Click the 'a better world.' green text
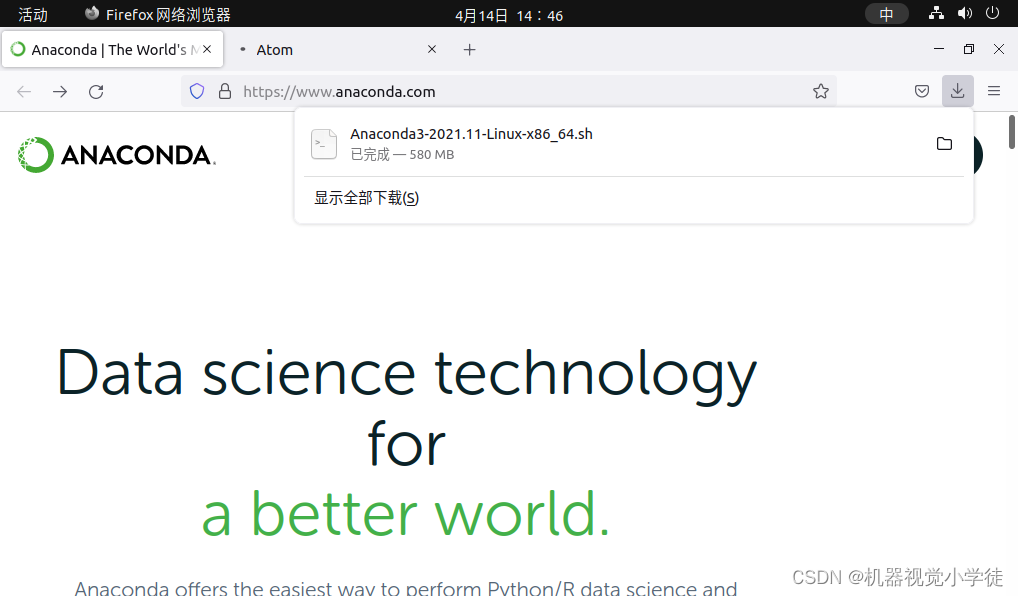This screenshot has height=596, width=1018. click(406, 514)
